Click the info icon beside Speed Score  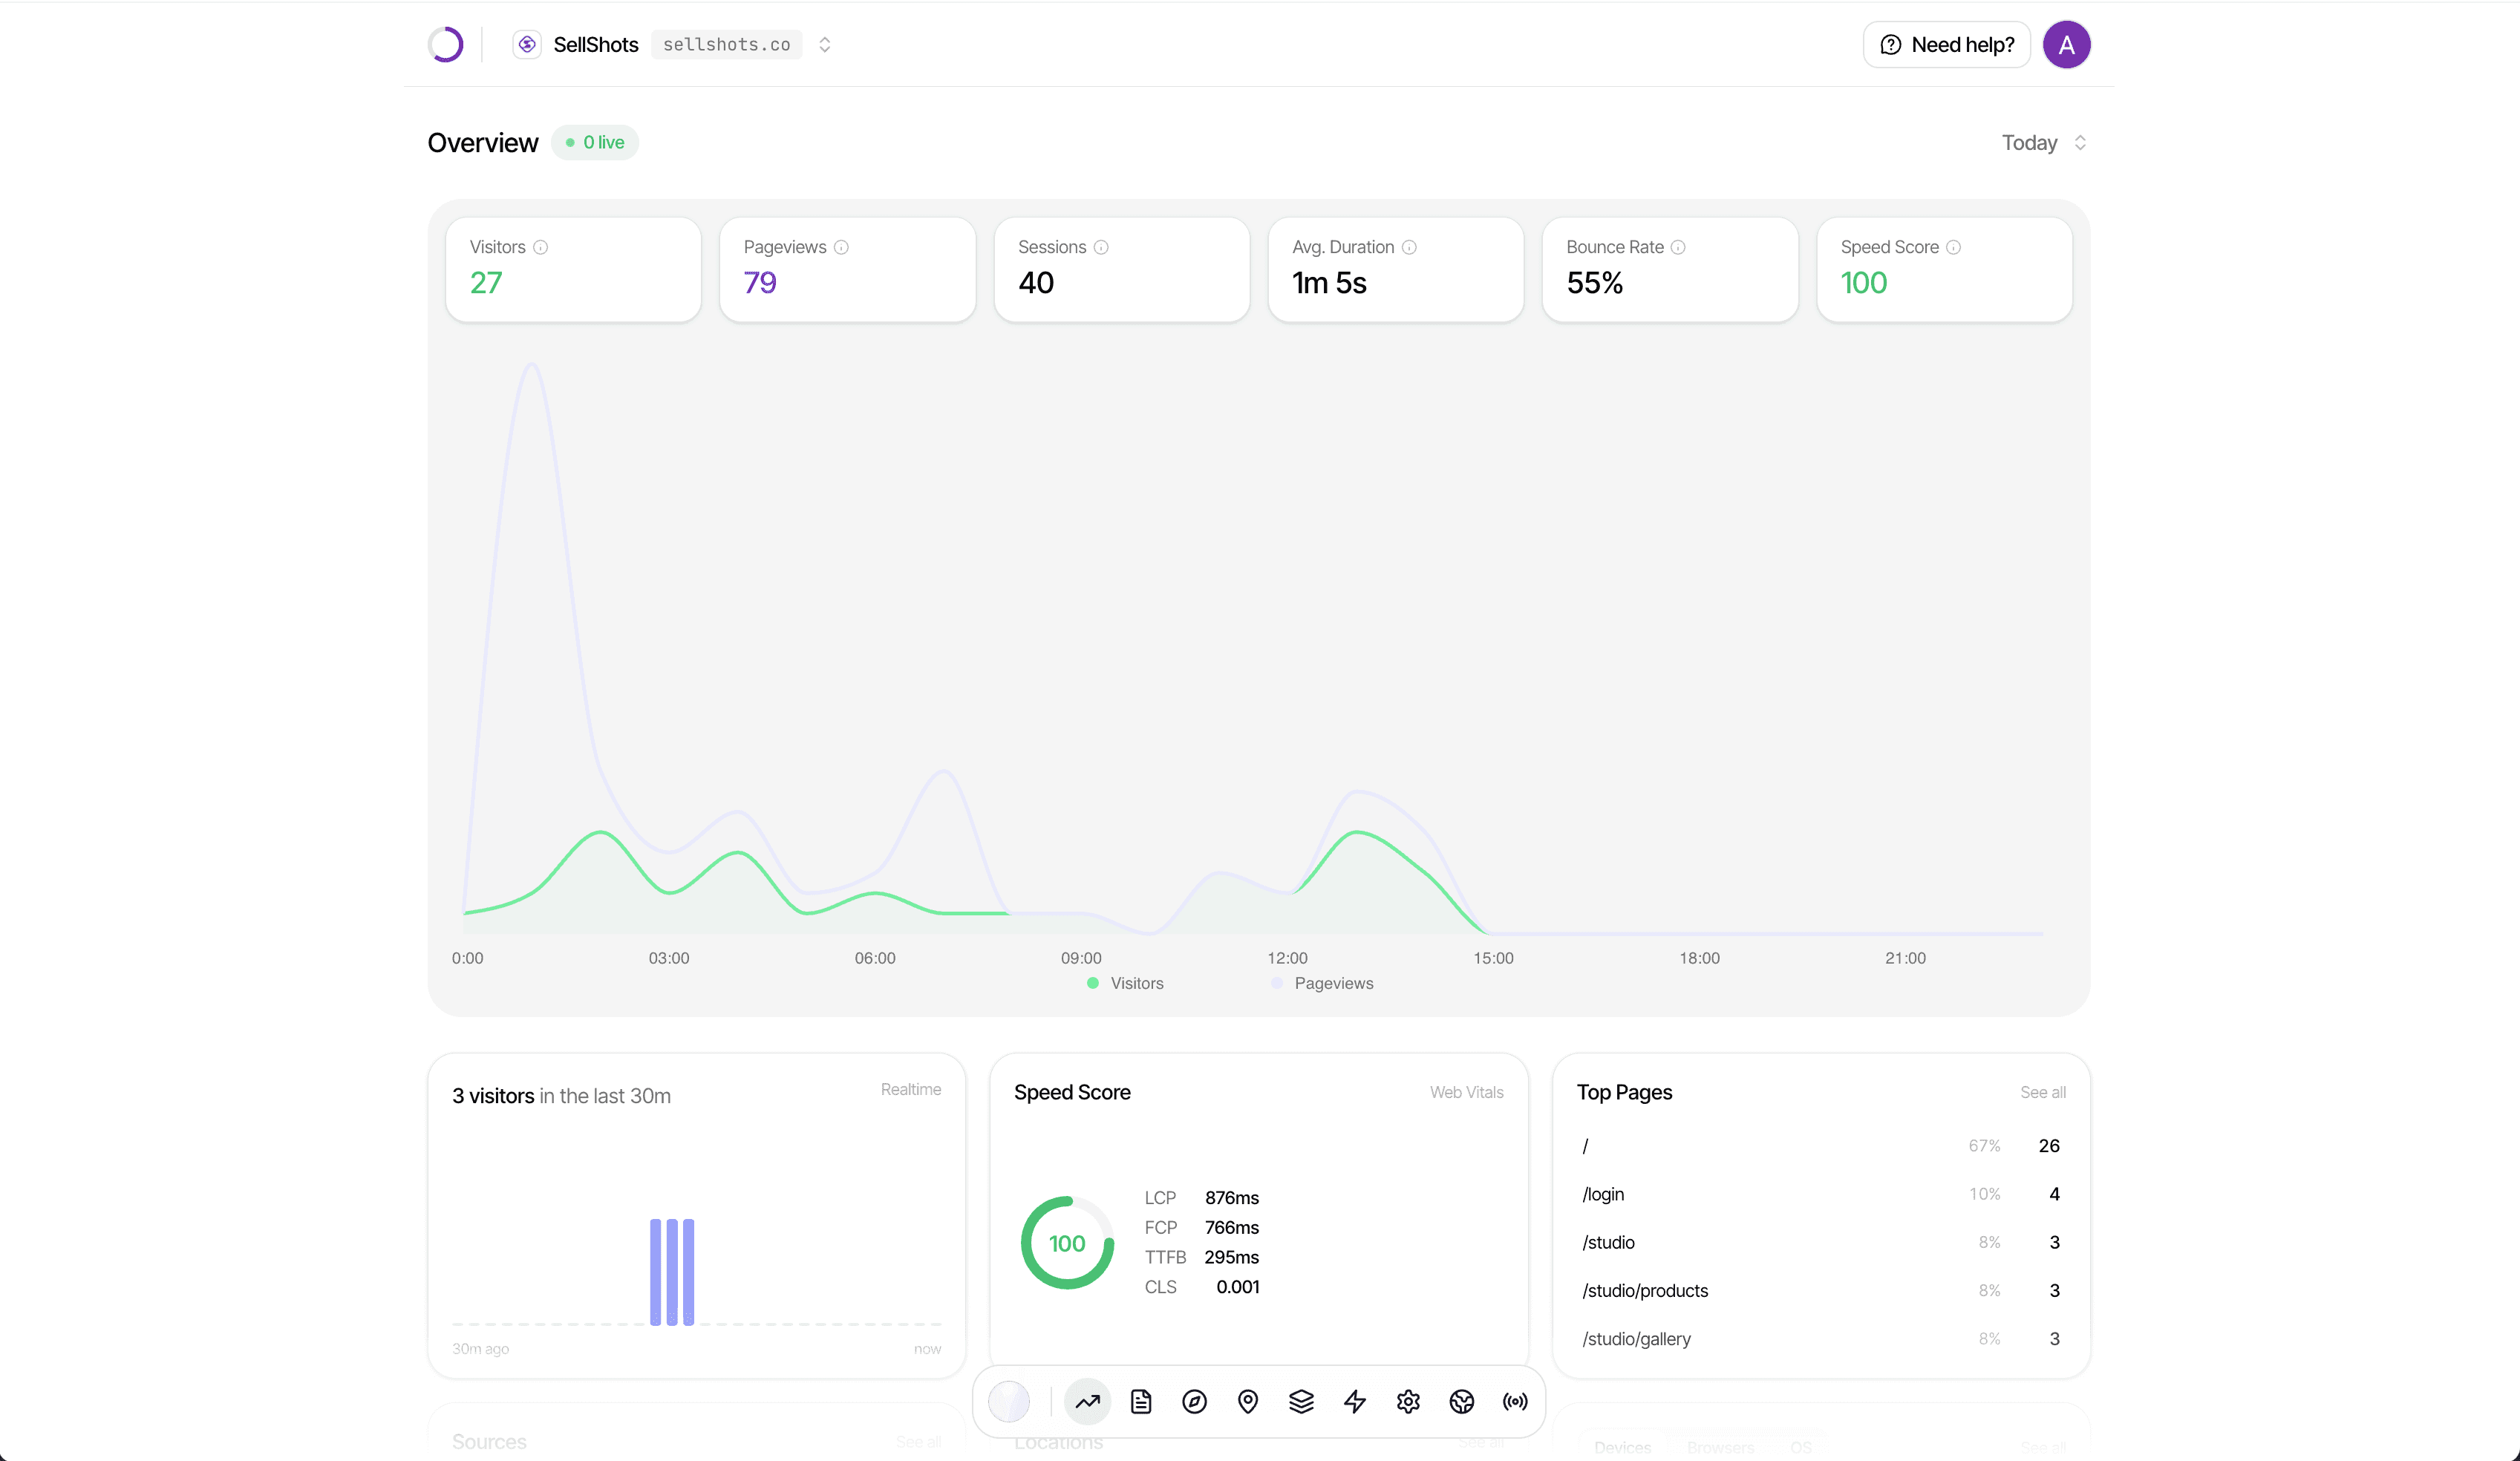tap(1955, 247)
